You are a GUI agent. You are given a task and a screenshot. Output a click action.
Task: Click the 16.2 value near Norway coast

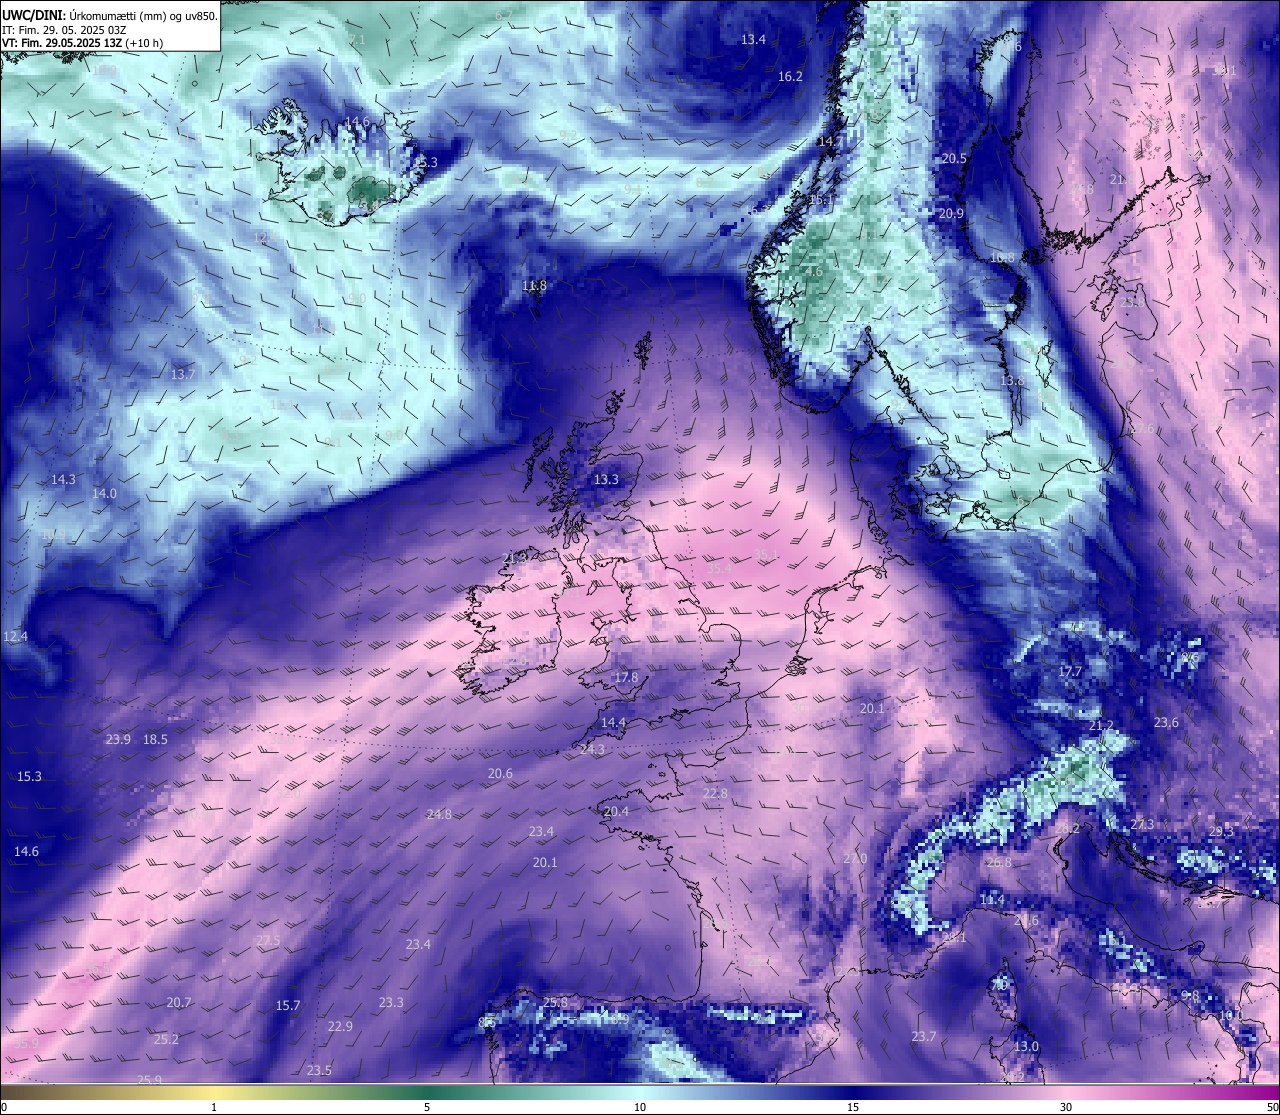tap(790, 76)
